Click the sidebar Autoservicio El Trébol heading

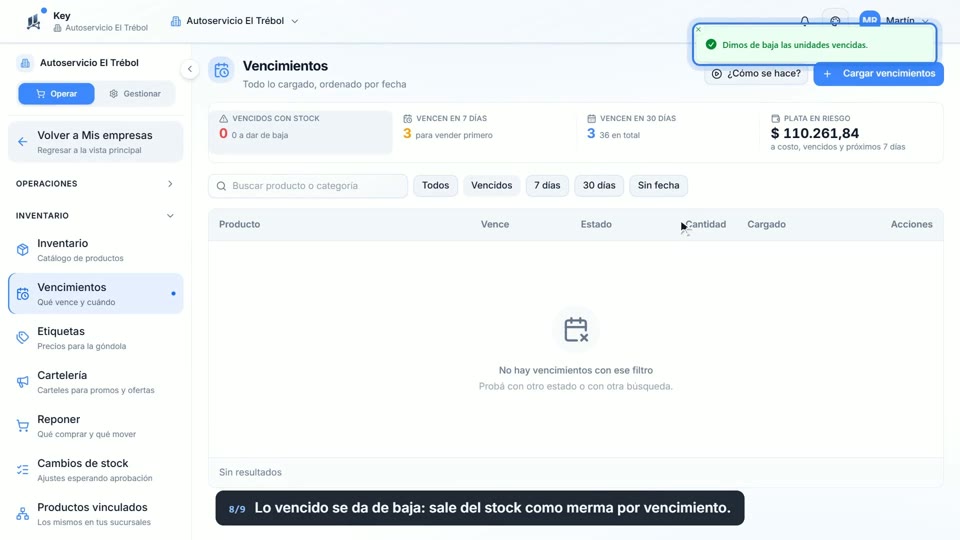tap(89, 62)
